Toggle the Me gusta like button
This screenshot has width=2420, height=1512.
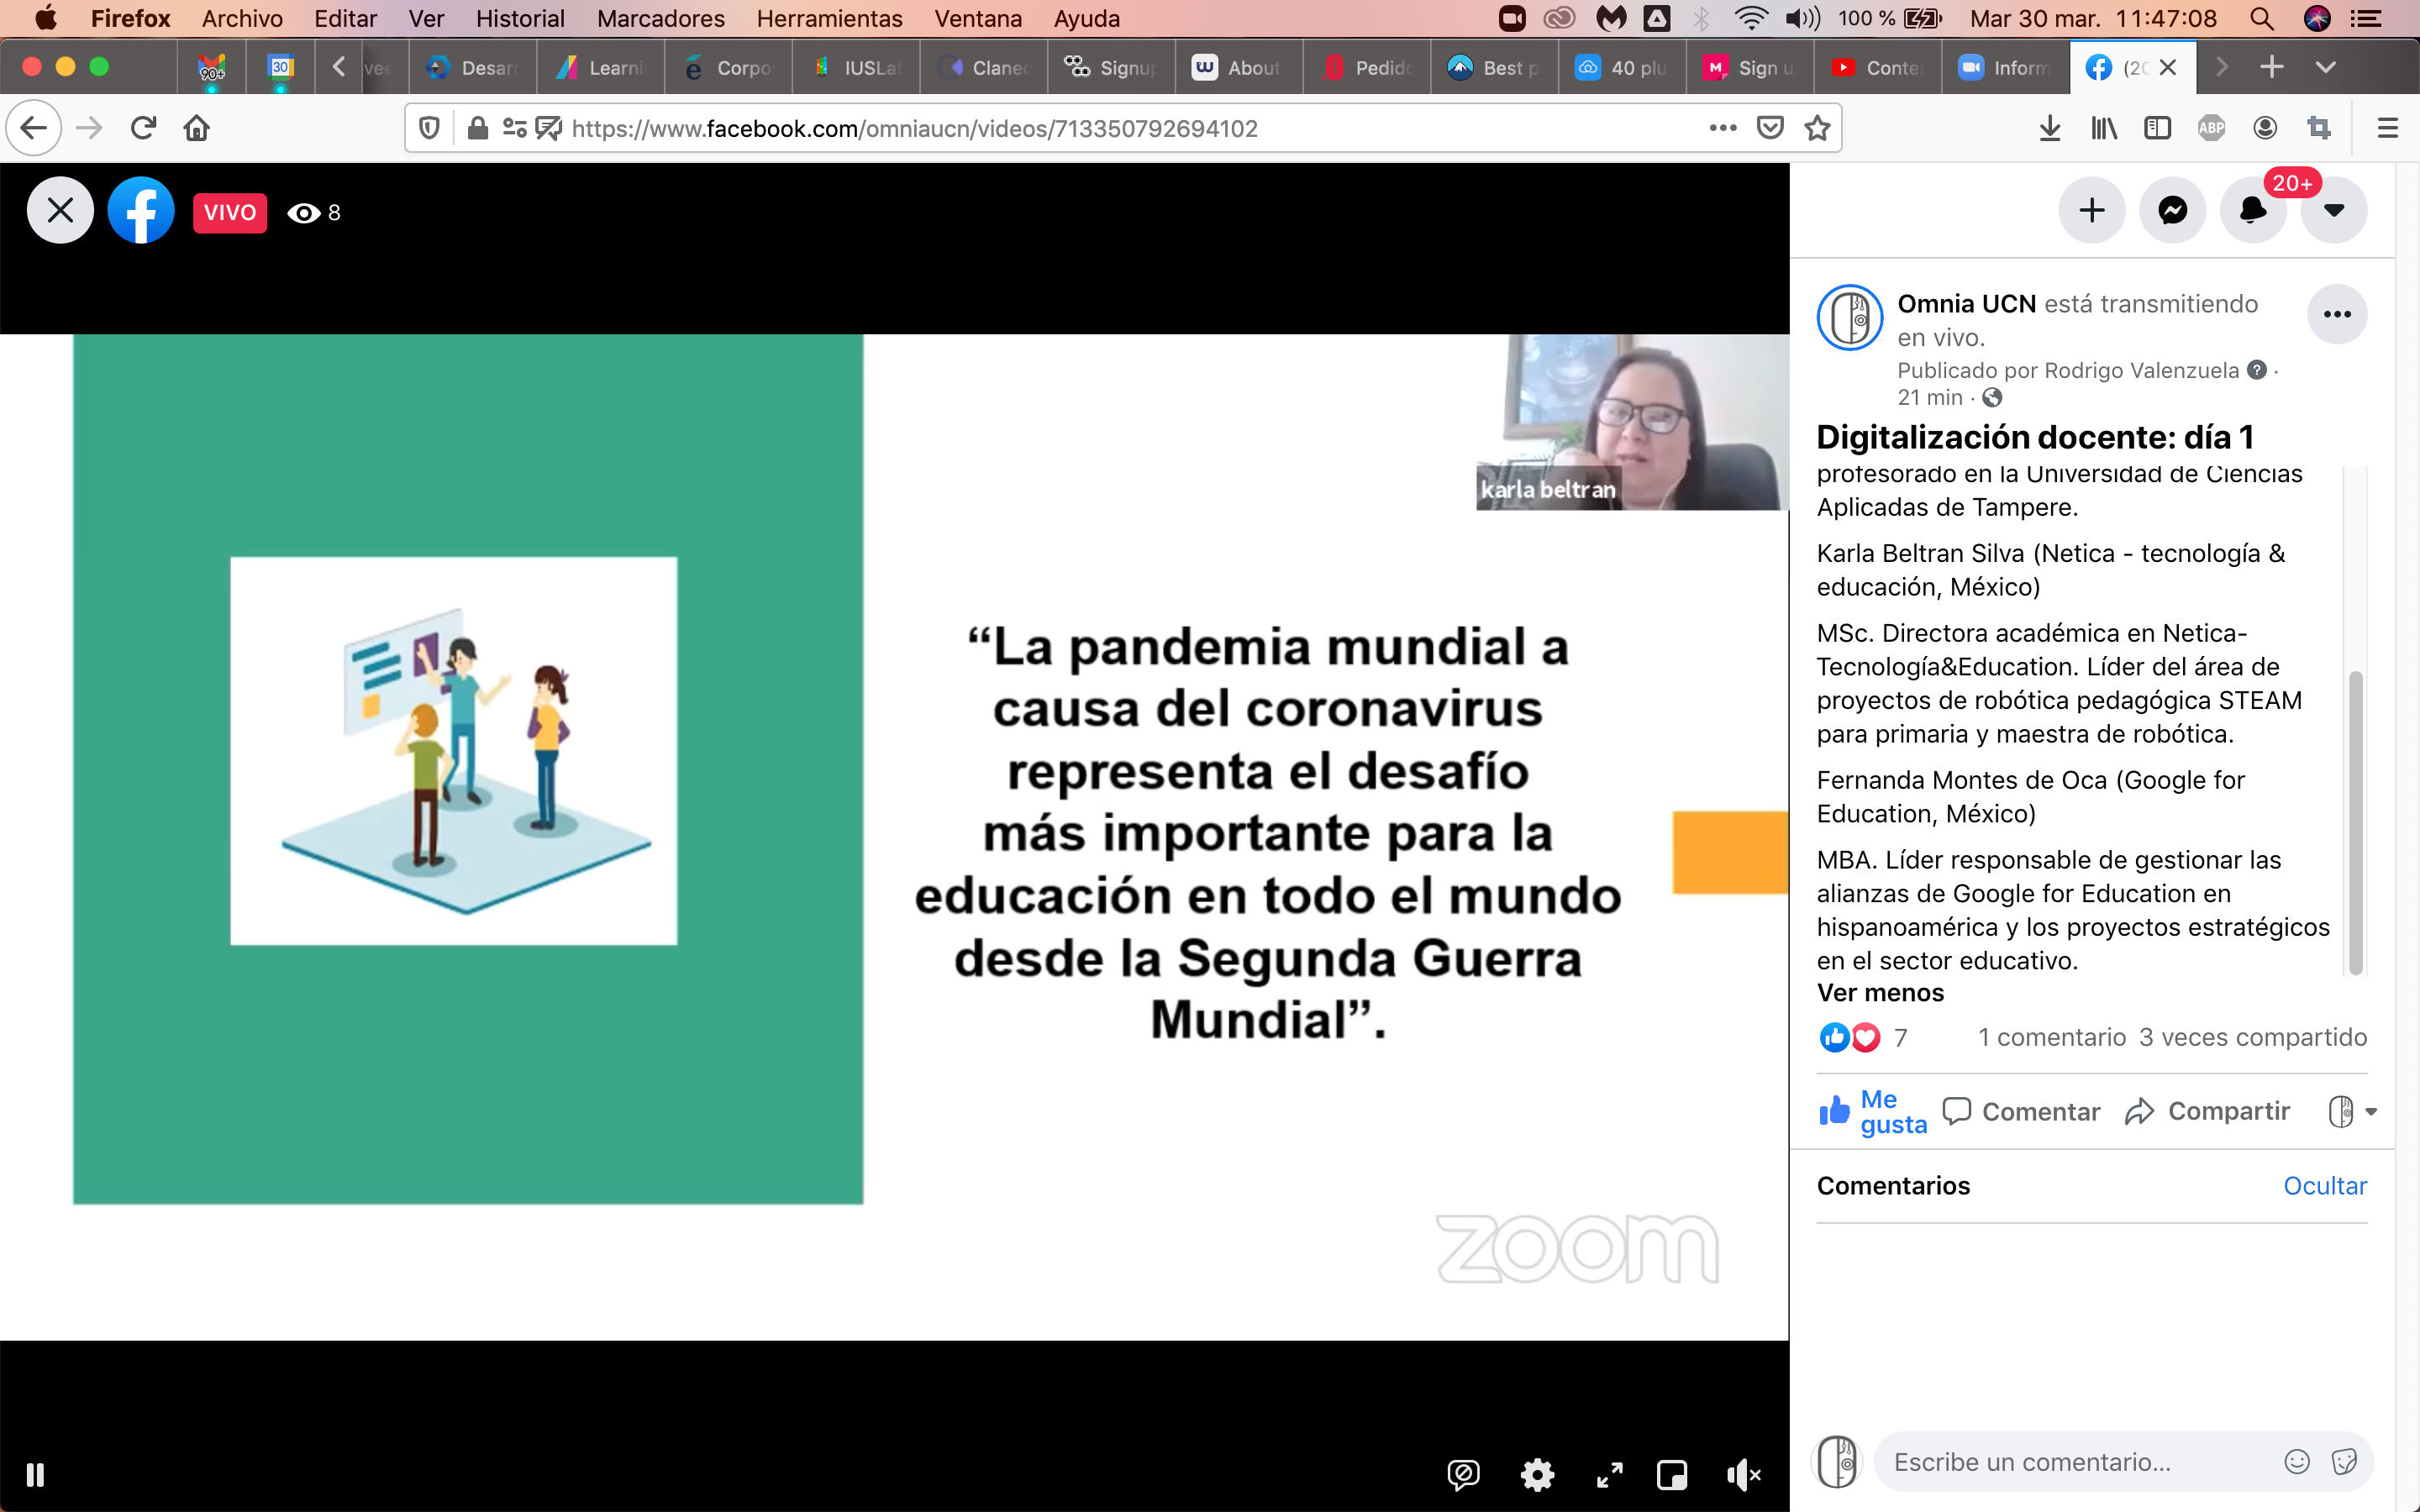(1871, 1111)
